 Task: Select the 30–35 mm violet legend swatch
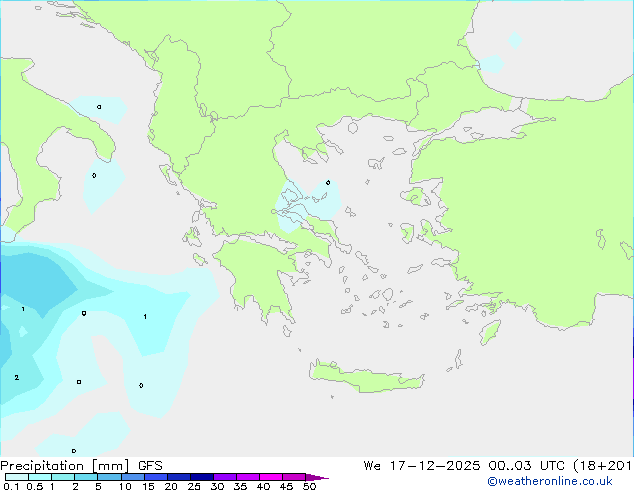225,477
